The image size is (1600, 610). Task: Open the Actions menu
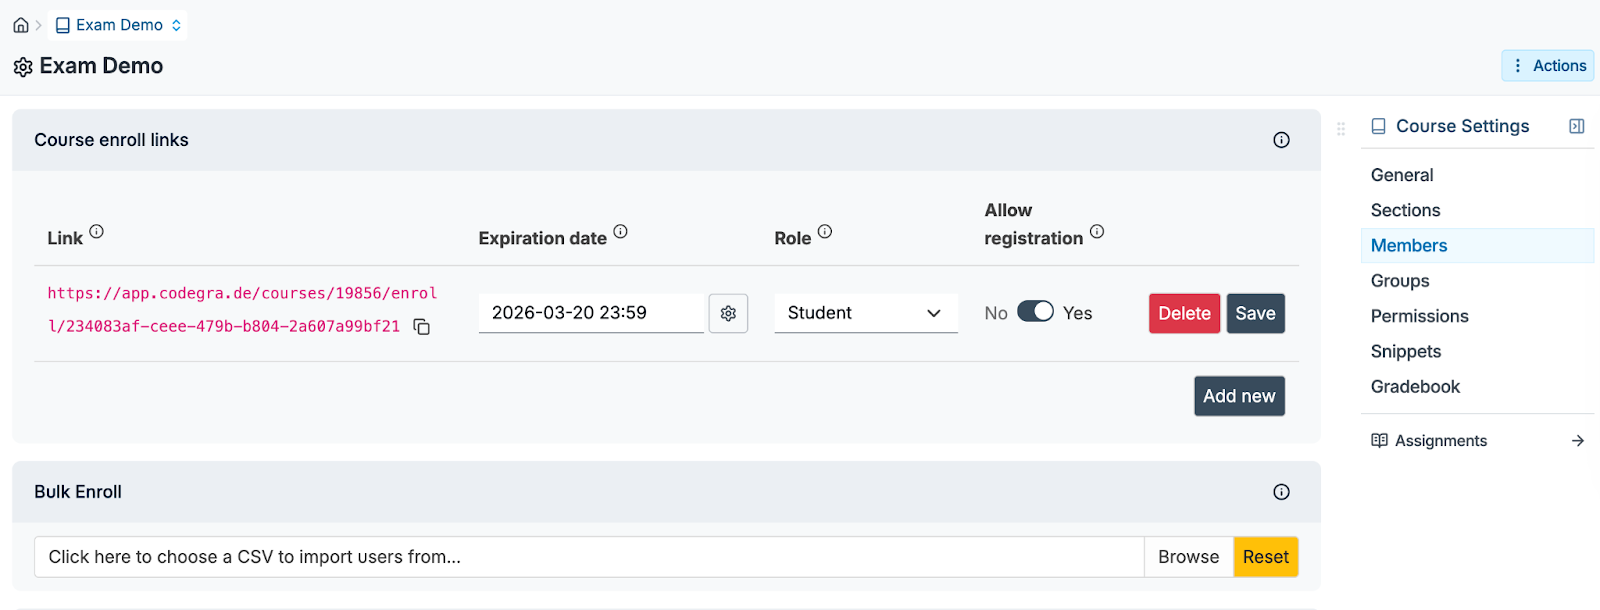[x=1547, y=66]
